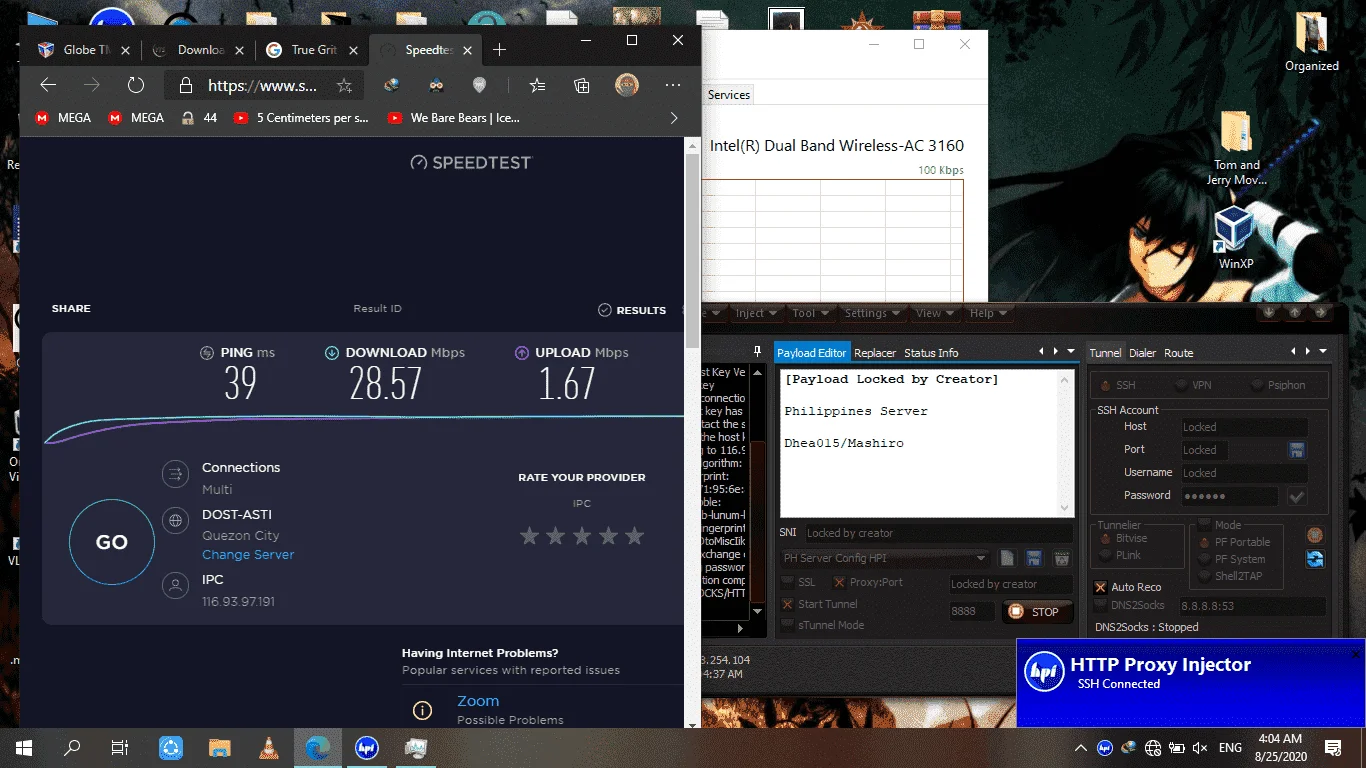Open the Services tab in Task Manager
Image resolution: width=1366 pixels, height=768 pixels.
tap(729, 95)
